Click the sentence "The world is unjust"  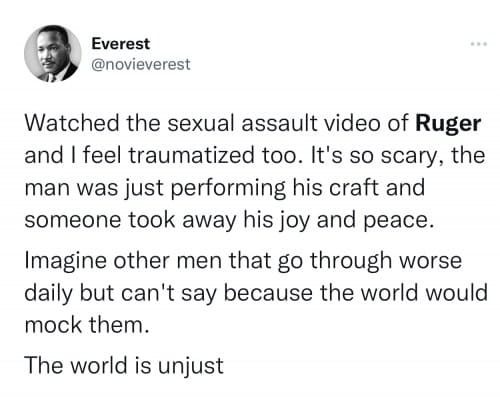point(124,366)
